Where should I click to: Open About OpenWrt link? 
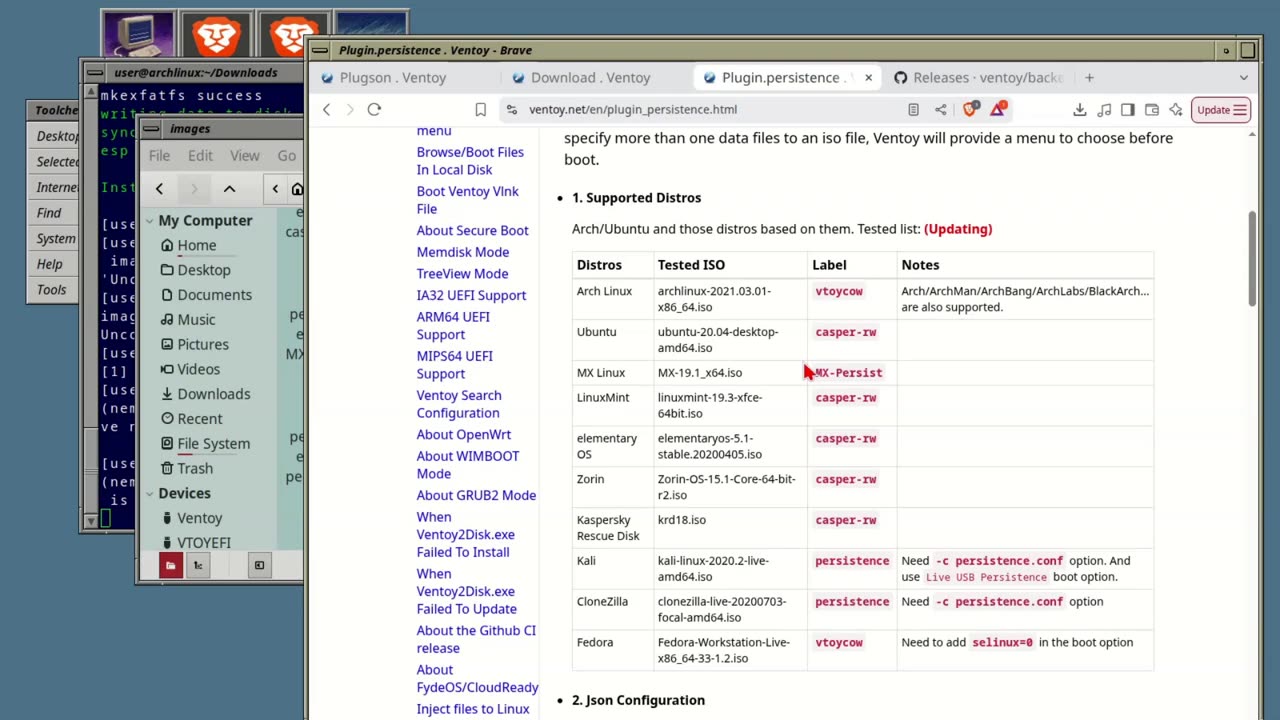pos(463,434)
